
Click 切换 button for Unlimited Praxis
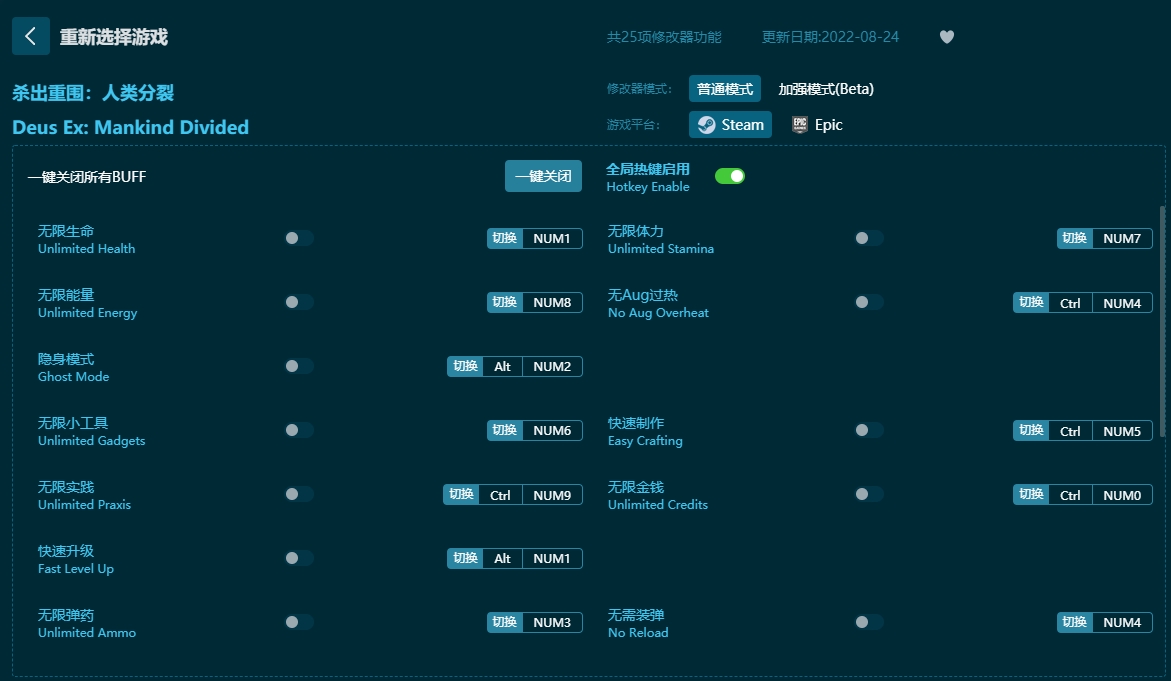(x=461, y=494)
